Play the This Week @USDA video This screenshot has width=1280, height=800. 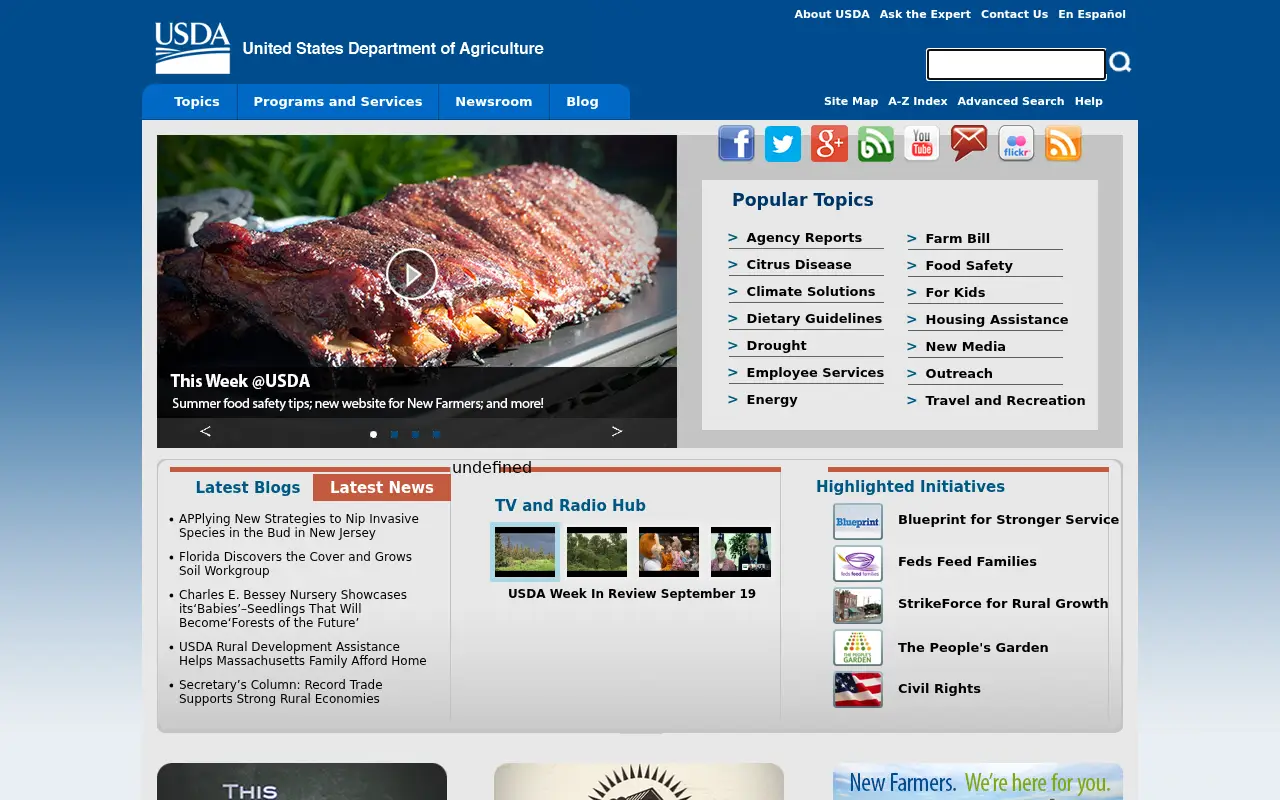(412, 273)
